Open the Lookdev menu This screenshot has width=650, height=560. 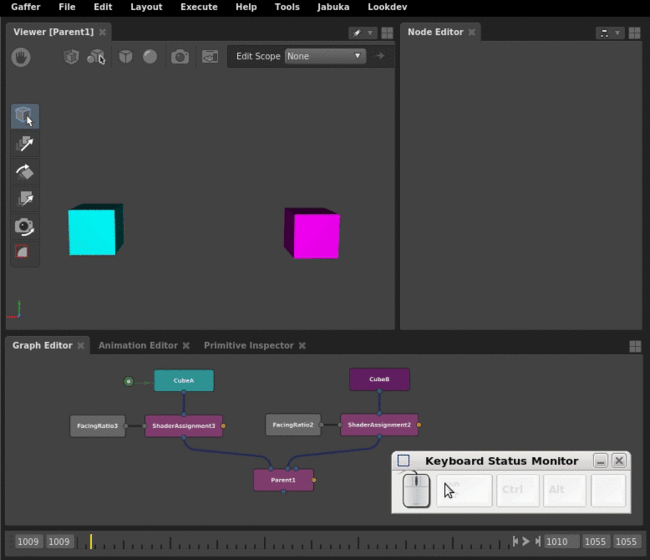[387, 7]
